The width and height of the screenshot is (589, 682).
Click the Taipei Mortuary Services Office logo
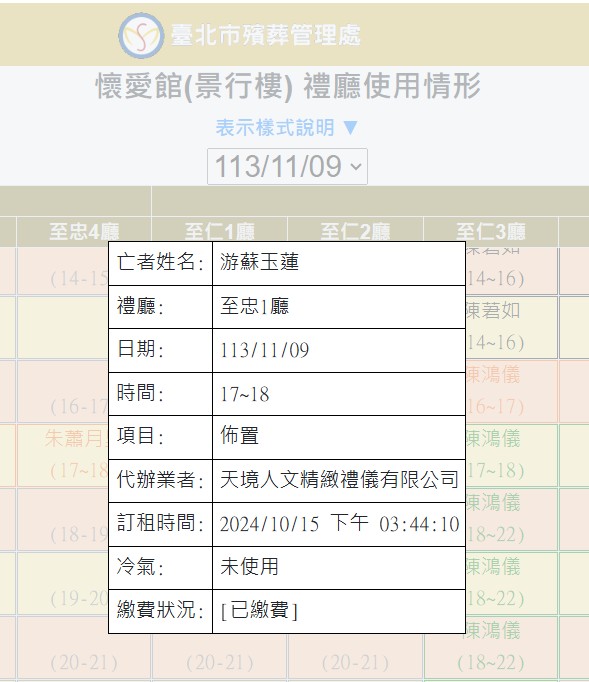[x=141, y=36]
